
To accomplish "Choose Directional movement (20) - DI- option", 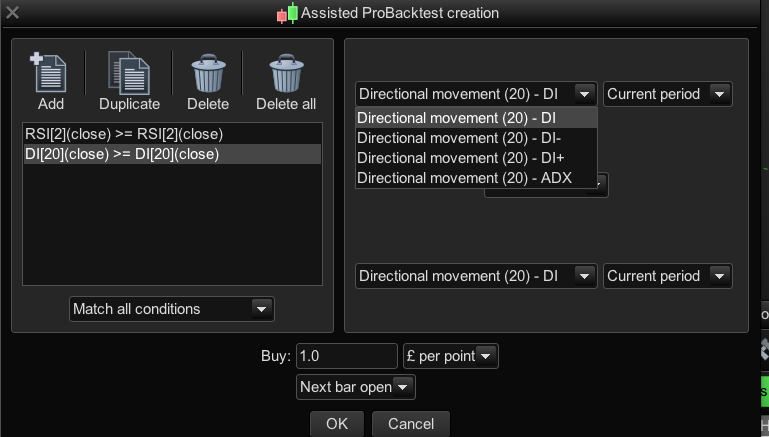I will pos(476,138).
